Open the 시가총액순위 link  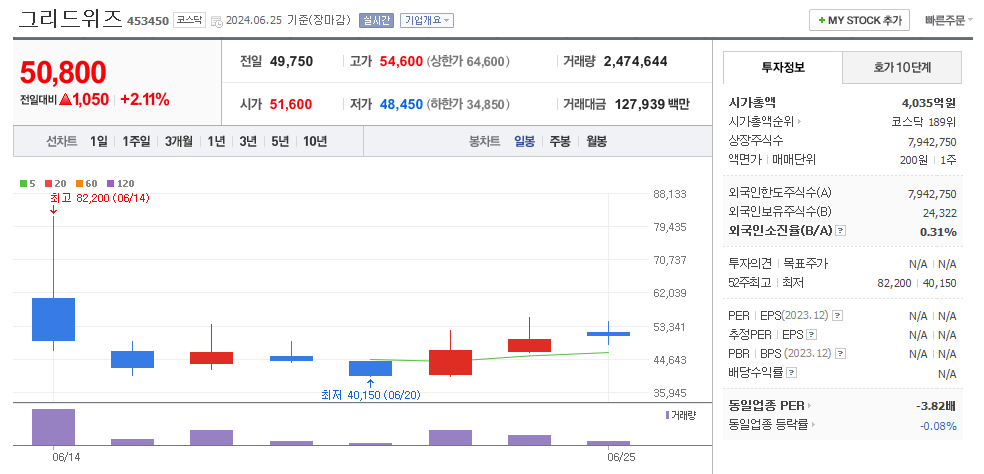pyautogui.click(x=764, y=122)
